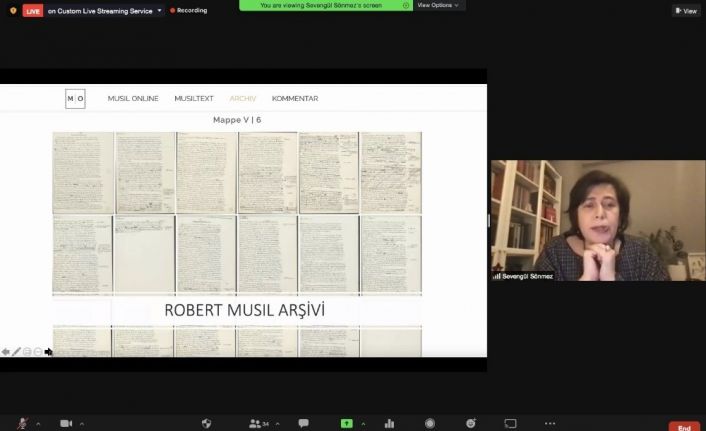
Task: Open the Security shield icon
Action: pyautogui.click(x=206, y=423)
